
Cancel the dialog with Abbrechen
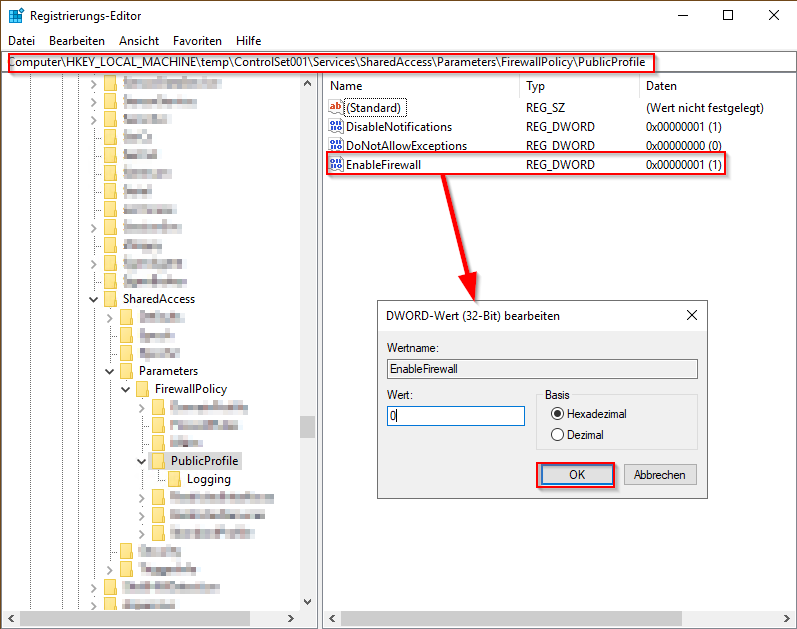click(660, 475)
